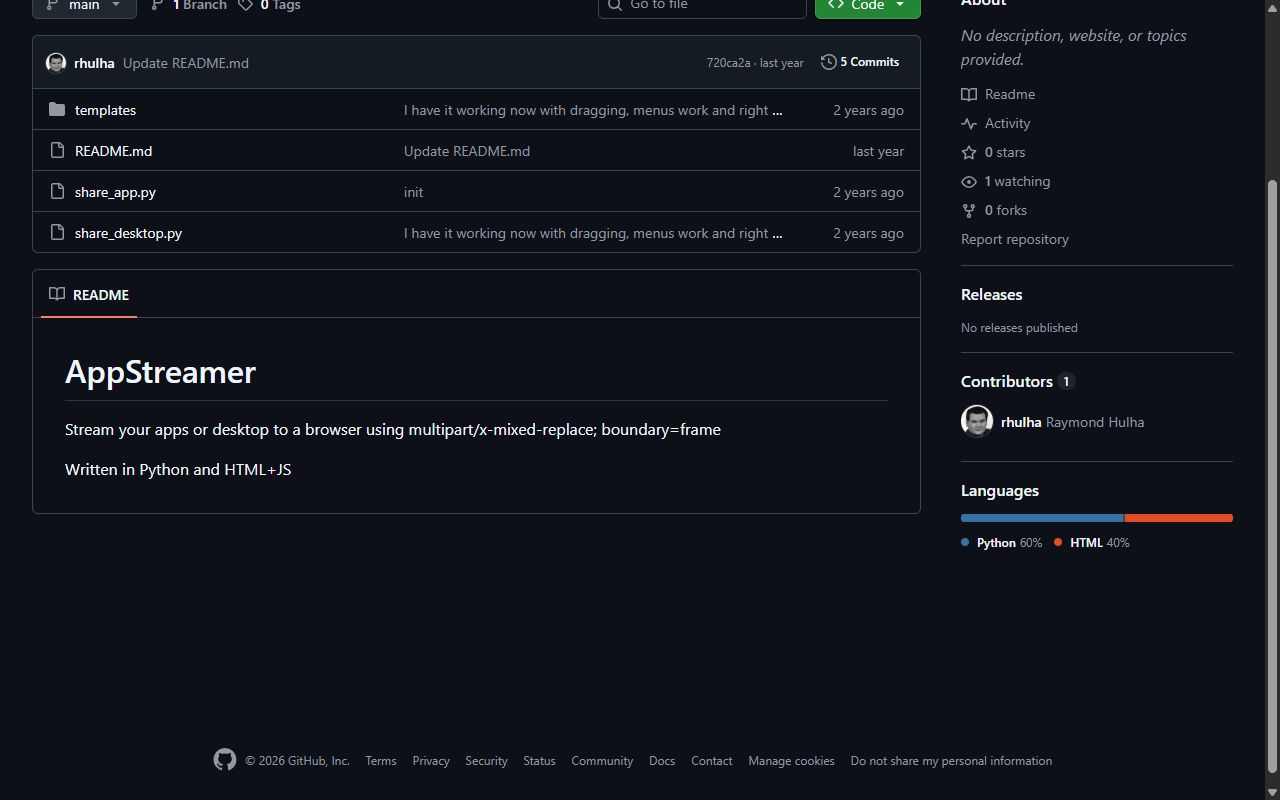Click Do not share my personal information
This screenshot has height=800, width=1280.
(951, 761)
